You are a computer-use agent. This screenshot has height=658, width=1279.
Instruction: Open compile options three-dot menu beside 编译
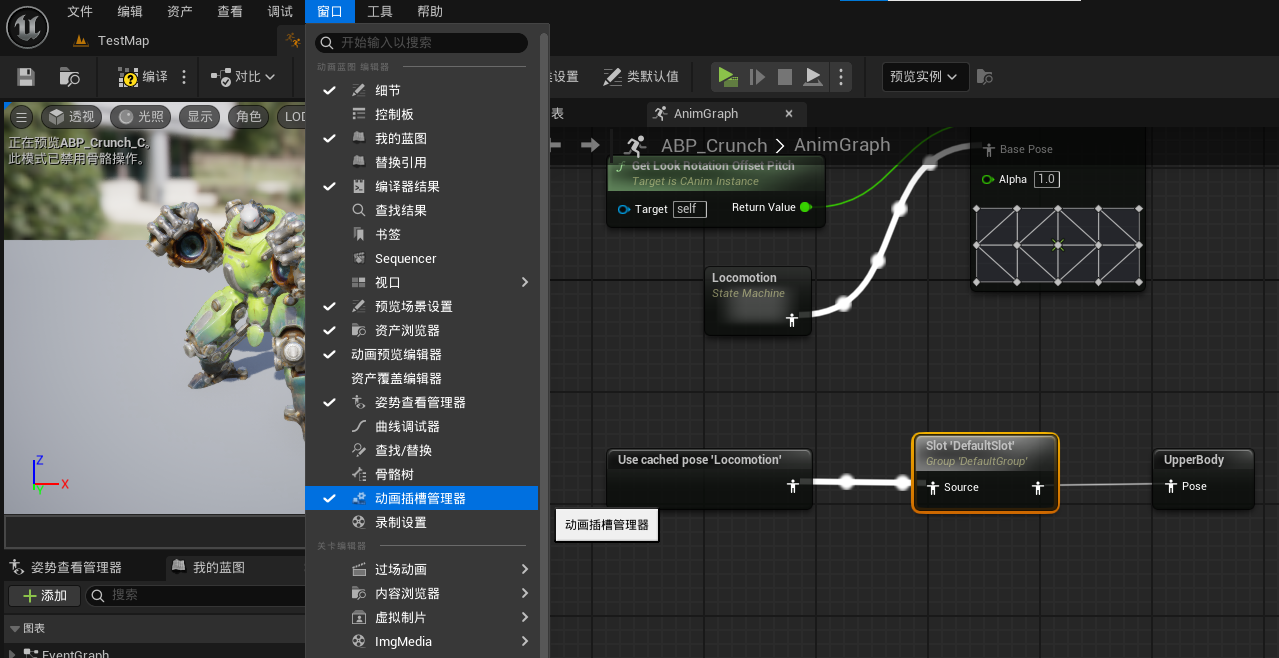coord(184,77)
